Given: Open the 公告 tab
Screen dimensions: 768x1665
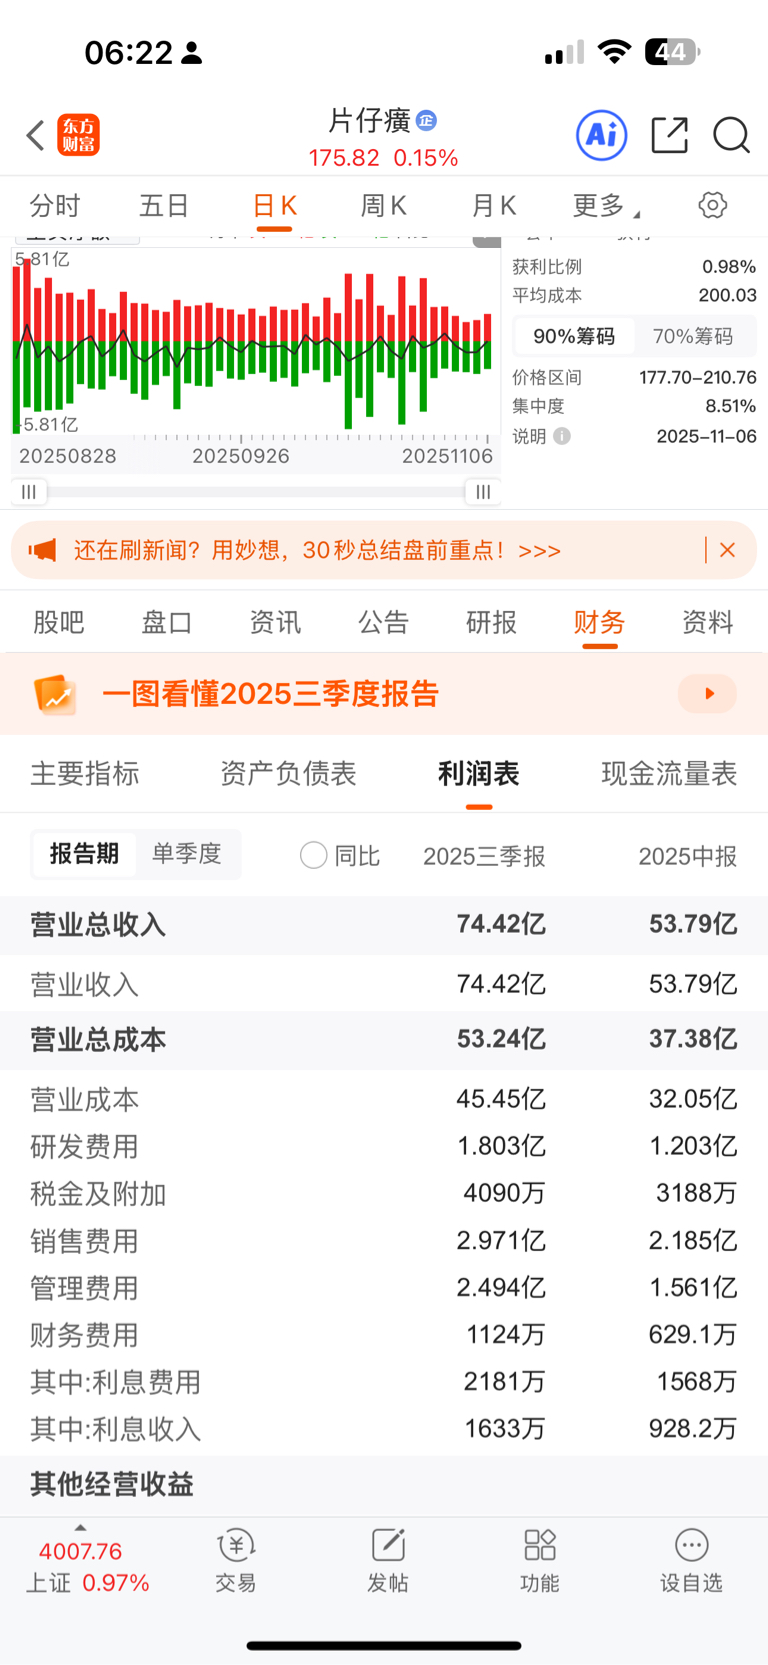Looking at the screenshot, I should pos(383,622).
